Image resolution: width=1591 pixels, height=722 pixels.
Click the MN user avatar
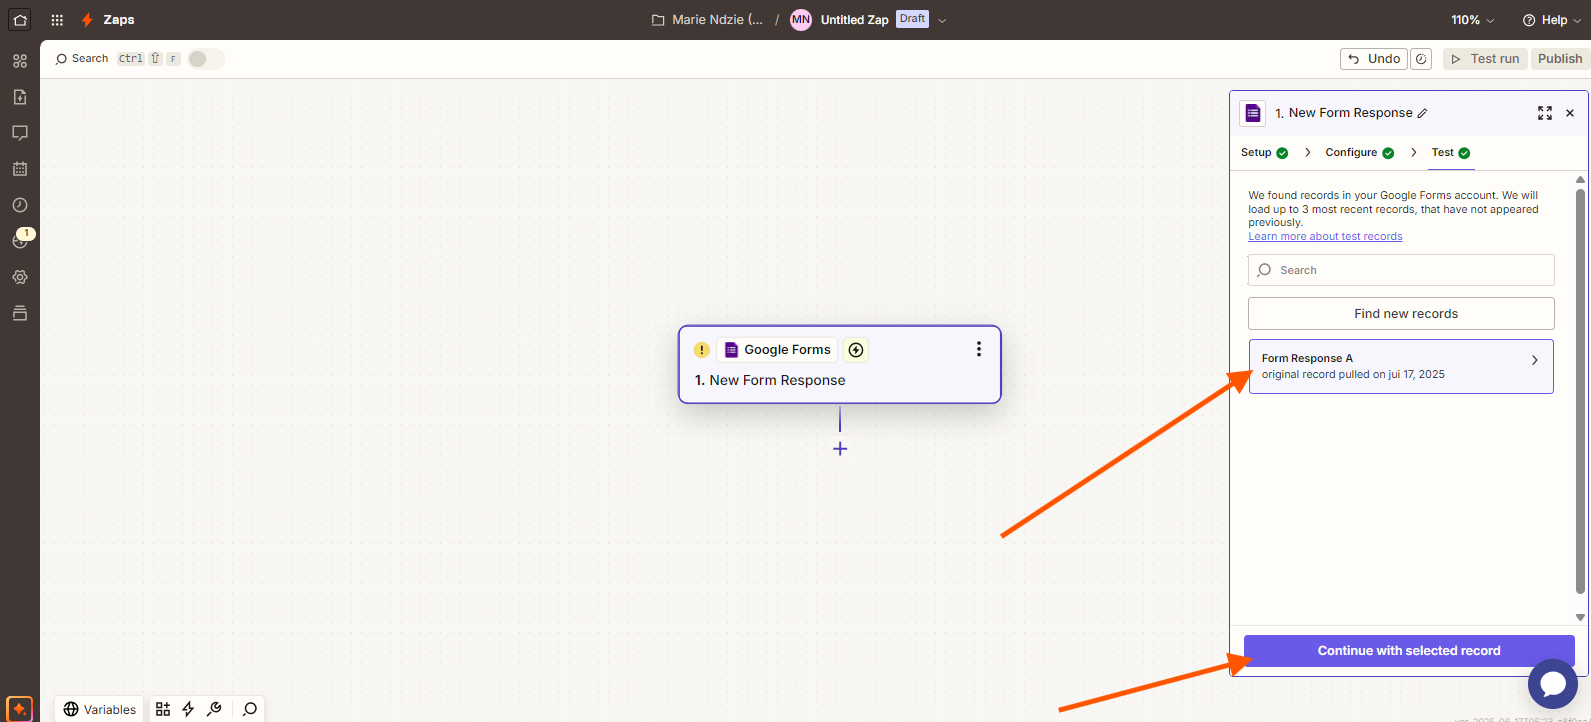click(x=801, y=20)
